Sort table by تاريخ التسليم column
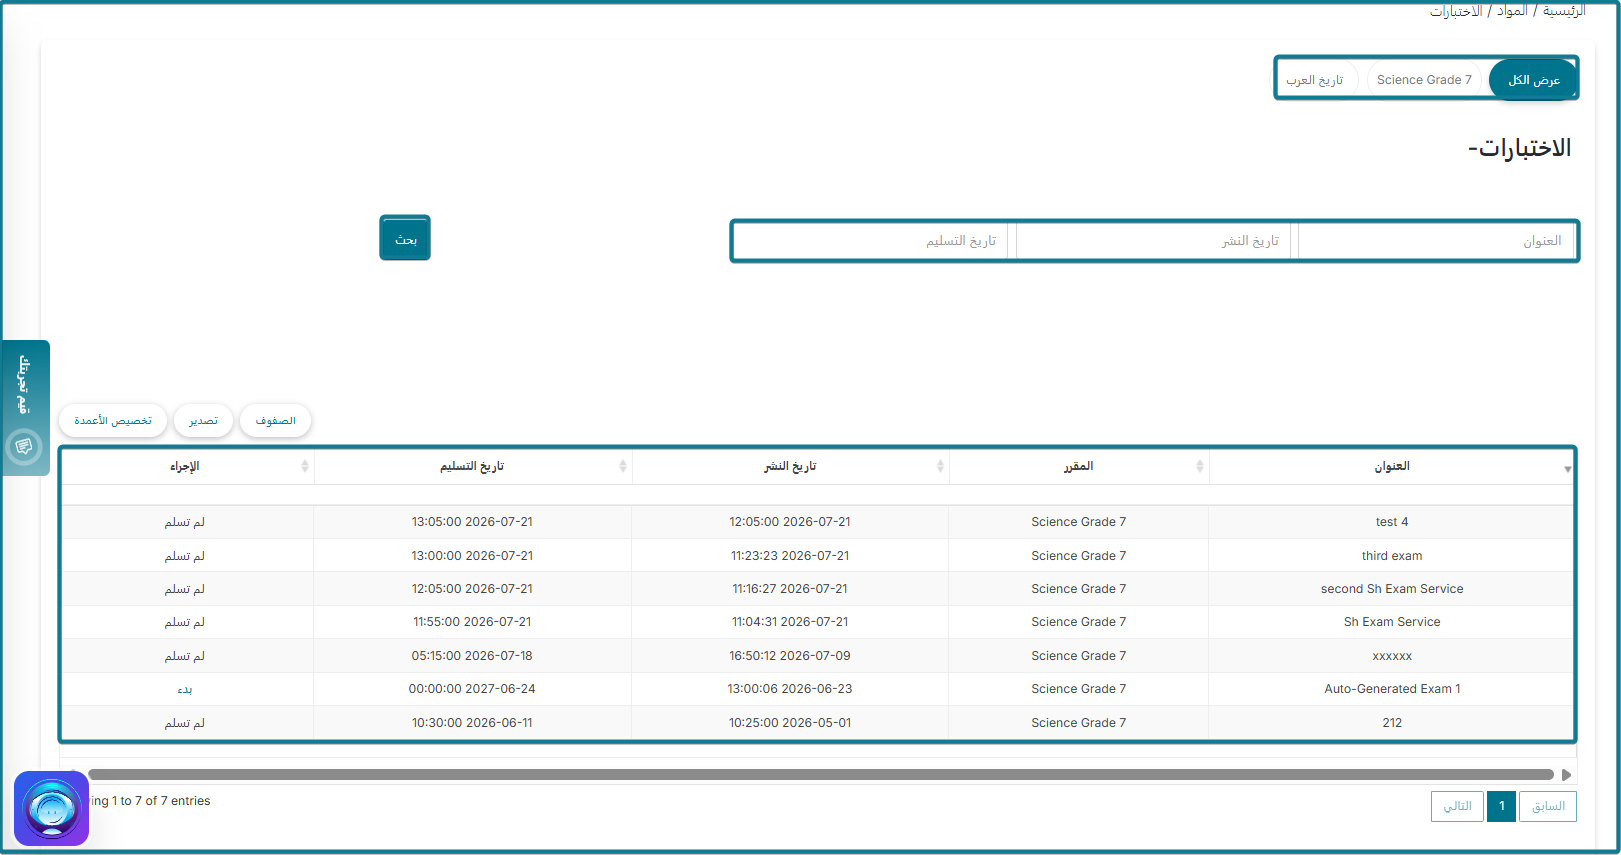This screenshot has width=1621, height=855. tap(472, 466)
